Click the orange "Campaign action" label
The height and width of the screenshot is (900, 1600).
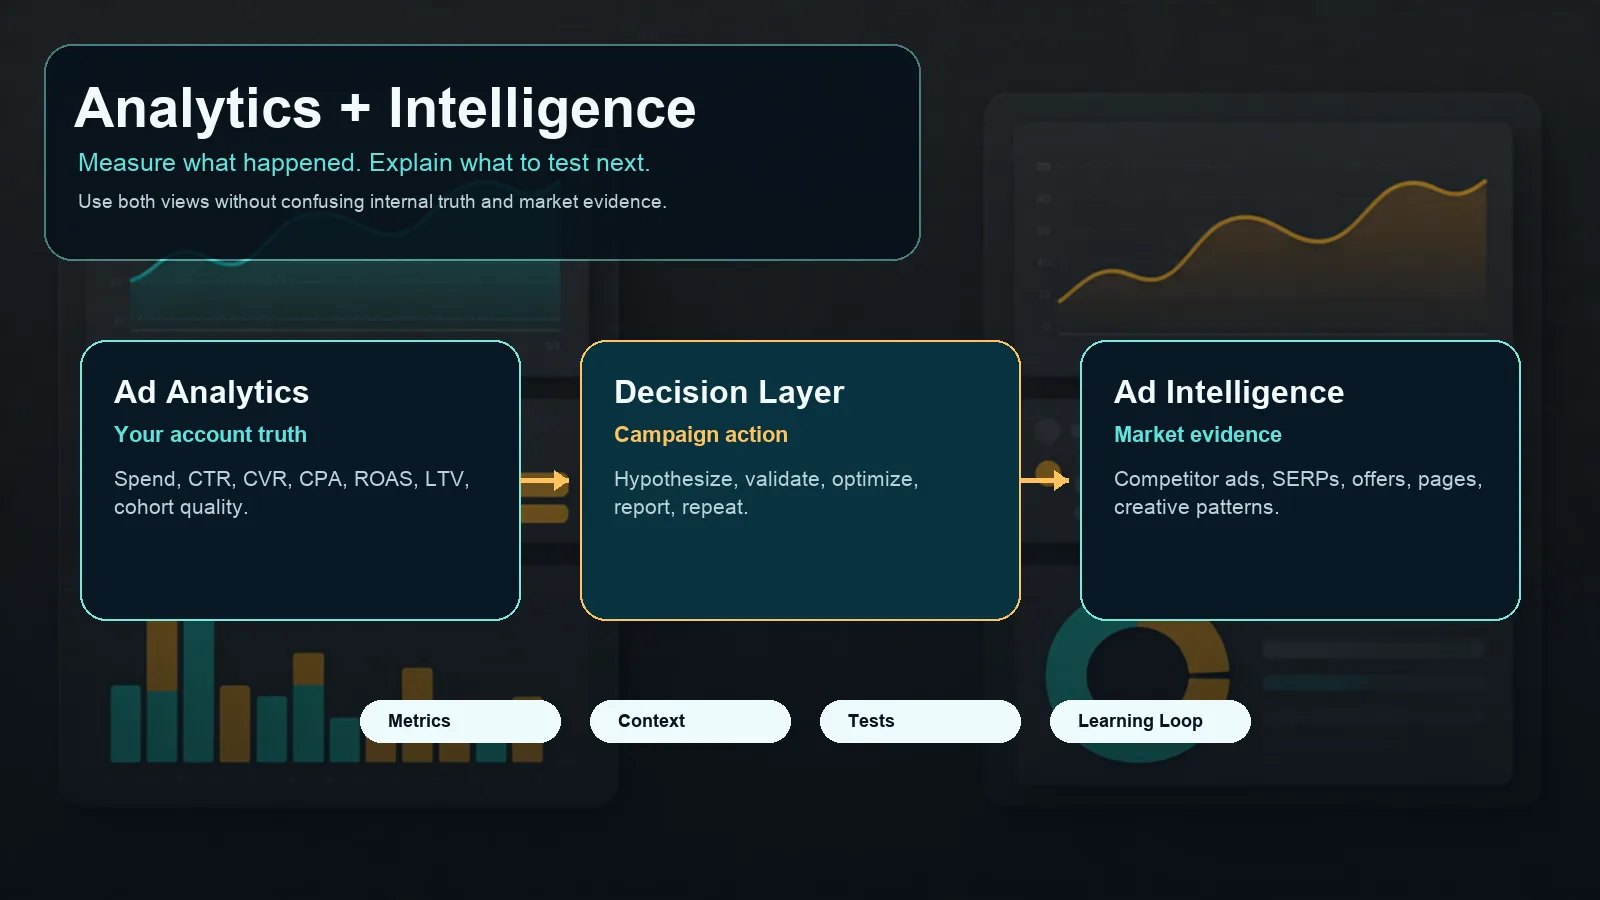pos(701,435)
